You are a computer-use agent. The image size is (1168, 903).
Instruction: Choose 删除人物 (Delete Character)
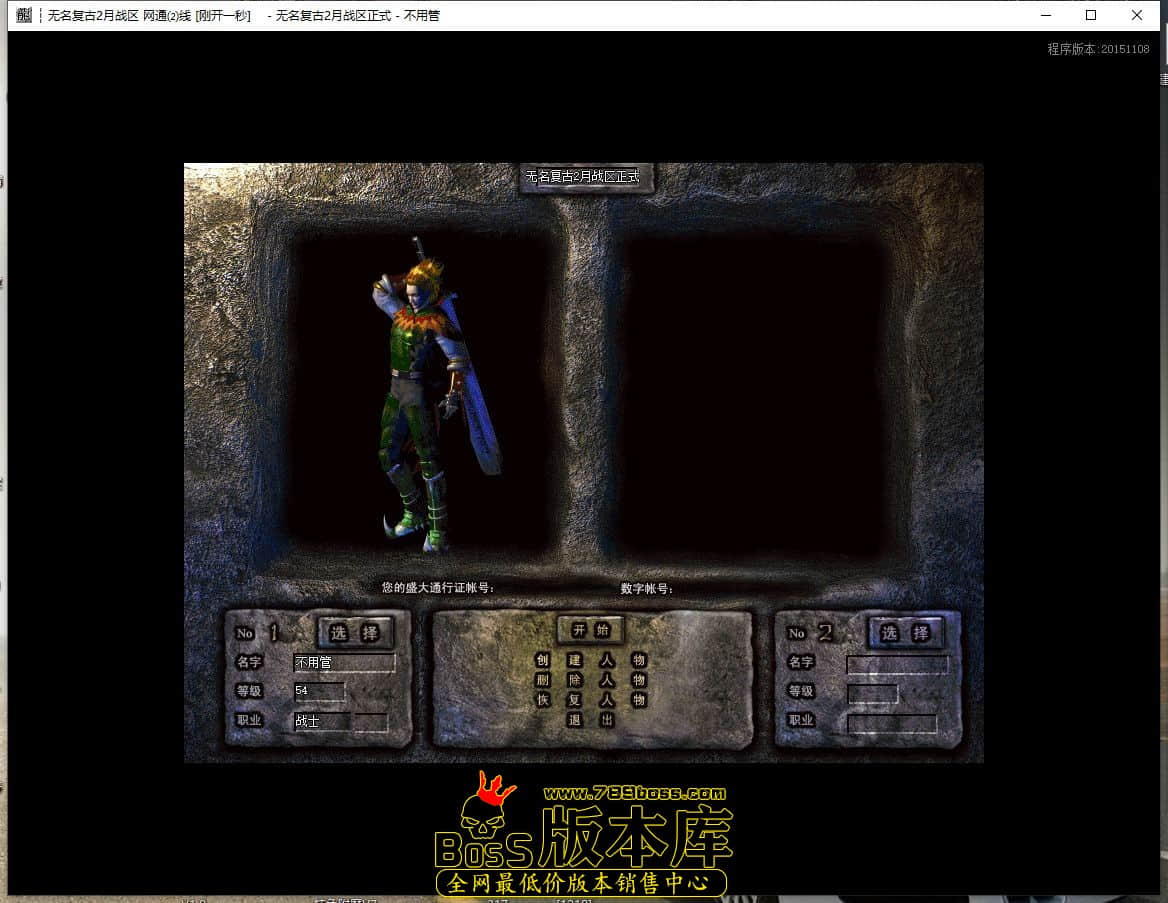pyautogui.click(x=590, y=680)
